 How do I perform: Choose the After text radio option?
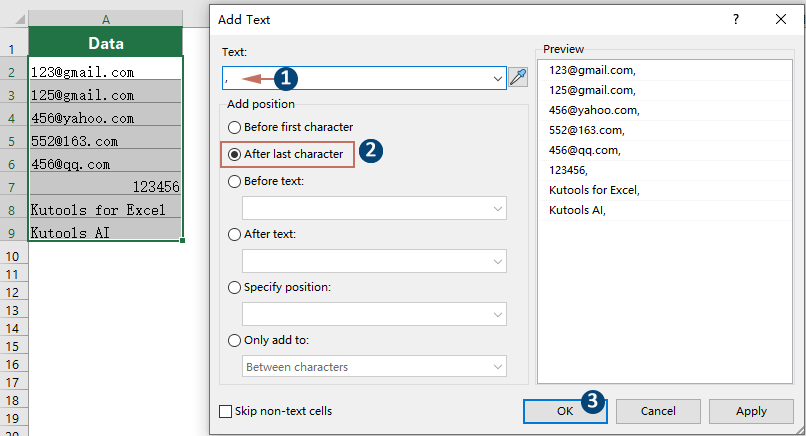tap(235, 234)
